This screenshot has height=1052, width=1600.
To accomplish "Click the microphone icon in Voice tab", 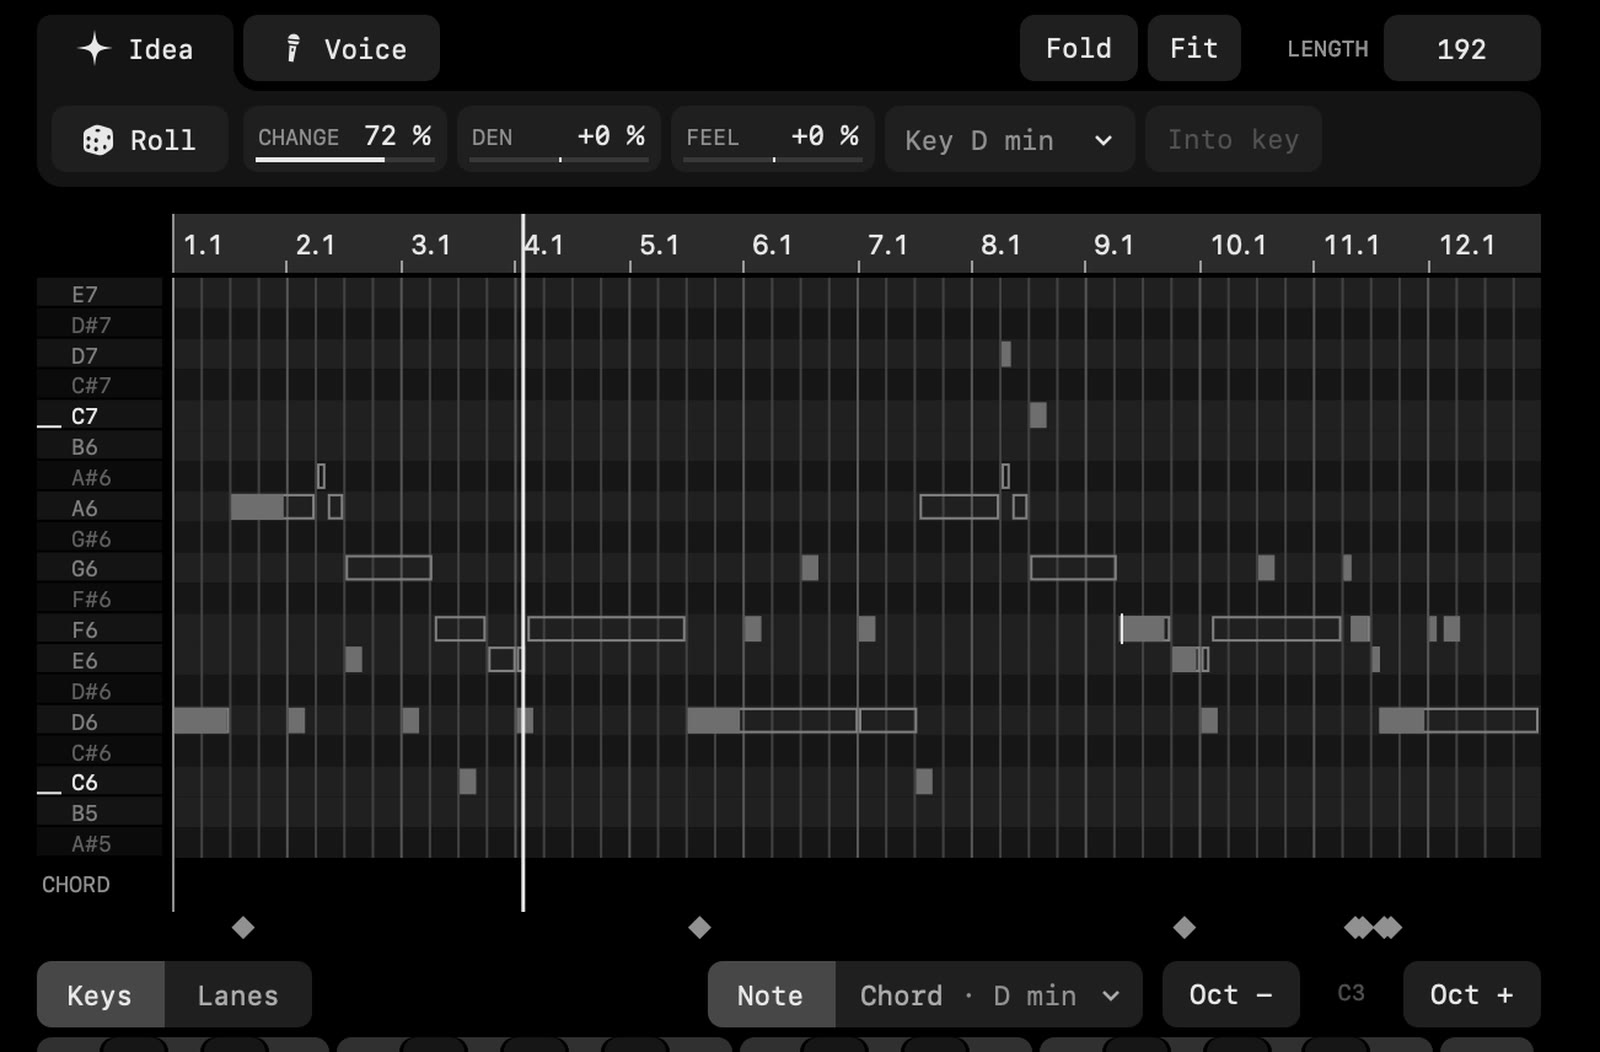I will pos(293,49).
